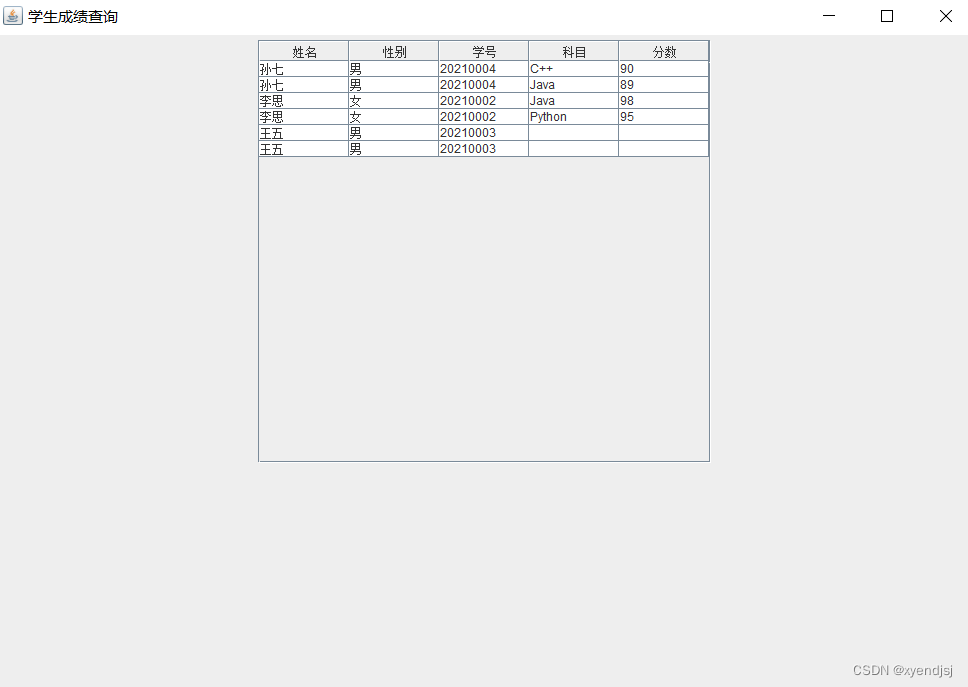Click the 学号 column header
The height and width of the screenshot is (687, 968).
click(484, 51)
